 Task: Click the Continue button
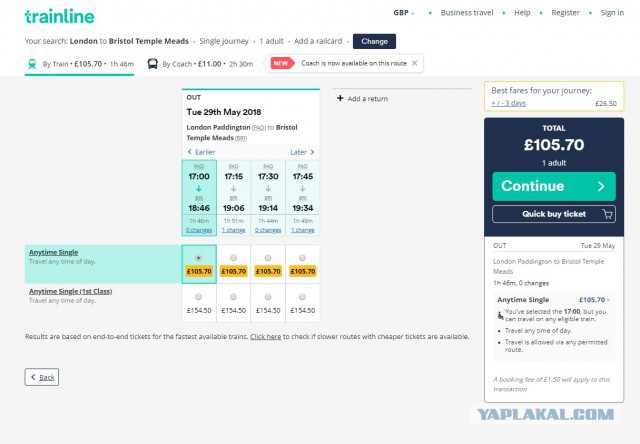click(554, 186)
